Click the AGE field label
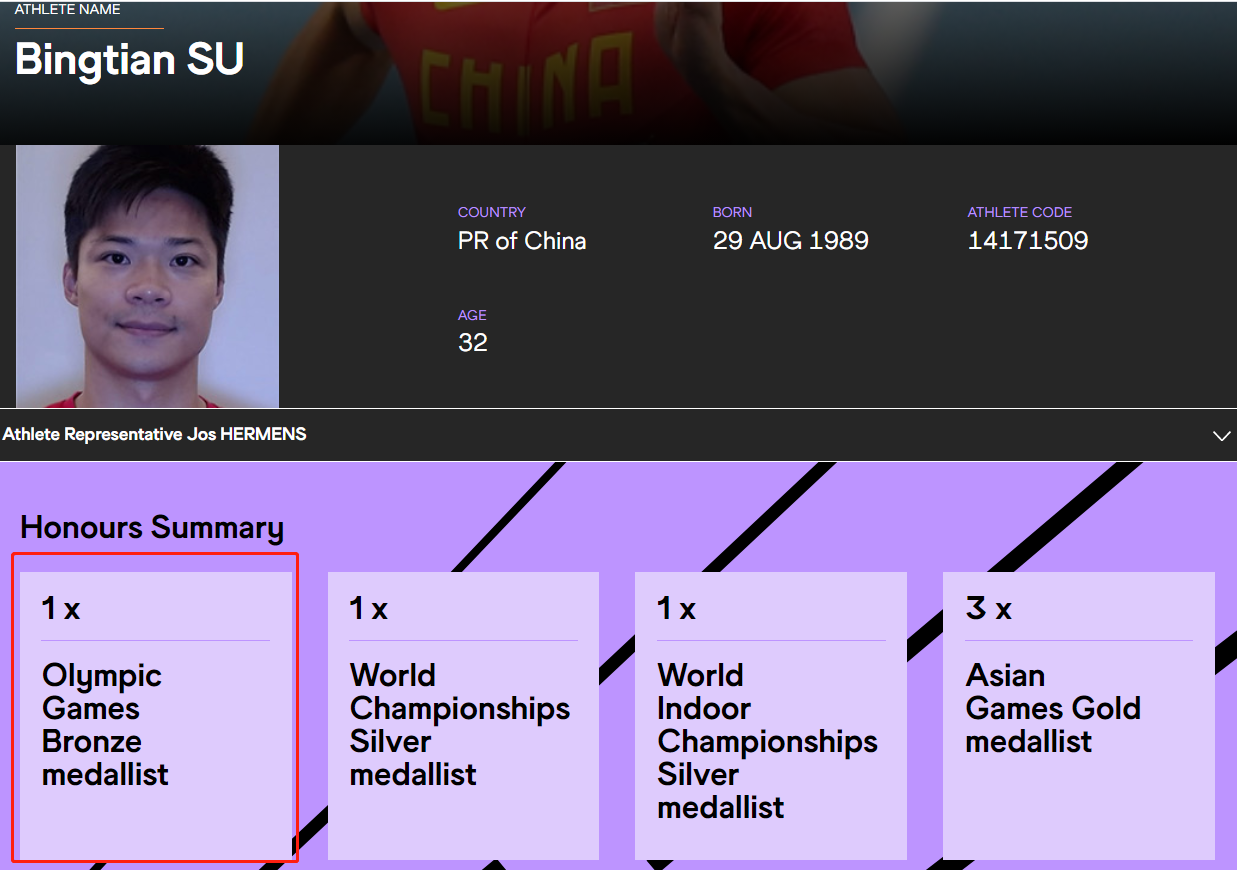Viewport: 1237px width, 870px height. tap(472, 315)
